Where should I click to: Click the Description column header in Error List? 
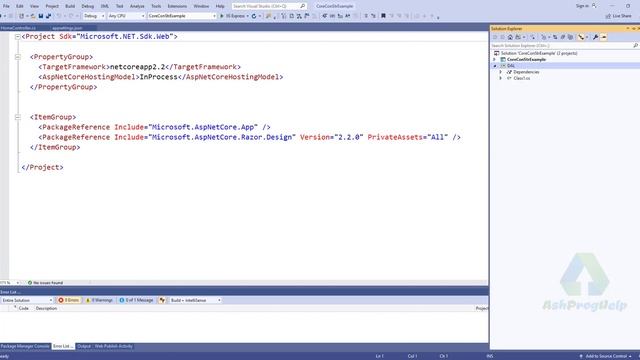46,308
